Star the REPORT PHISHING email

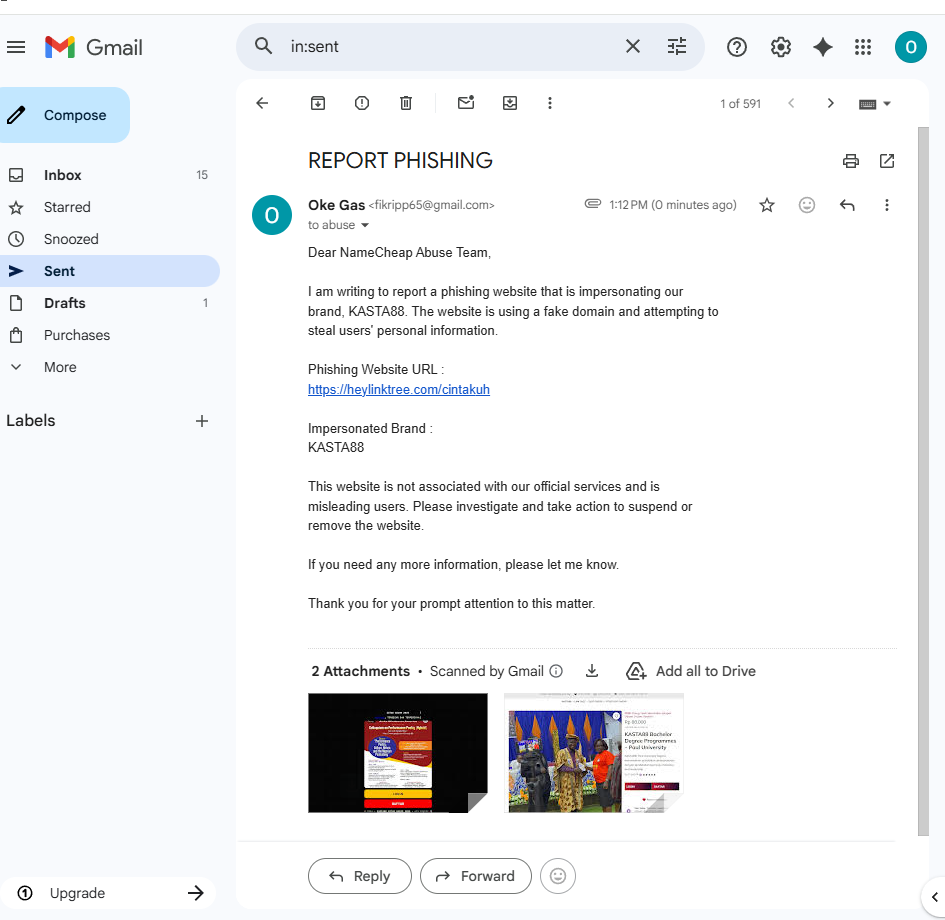767,205
